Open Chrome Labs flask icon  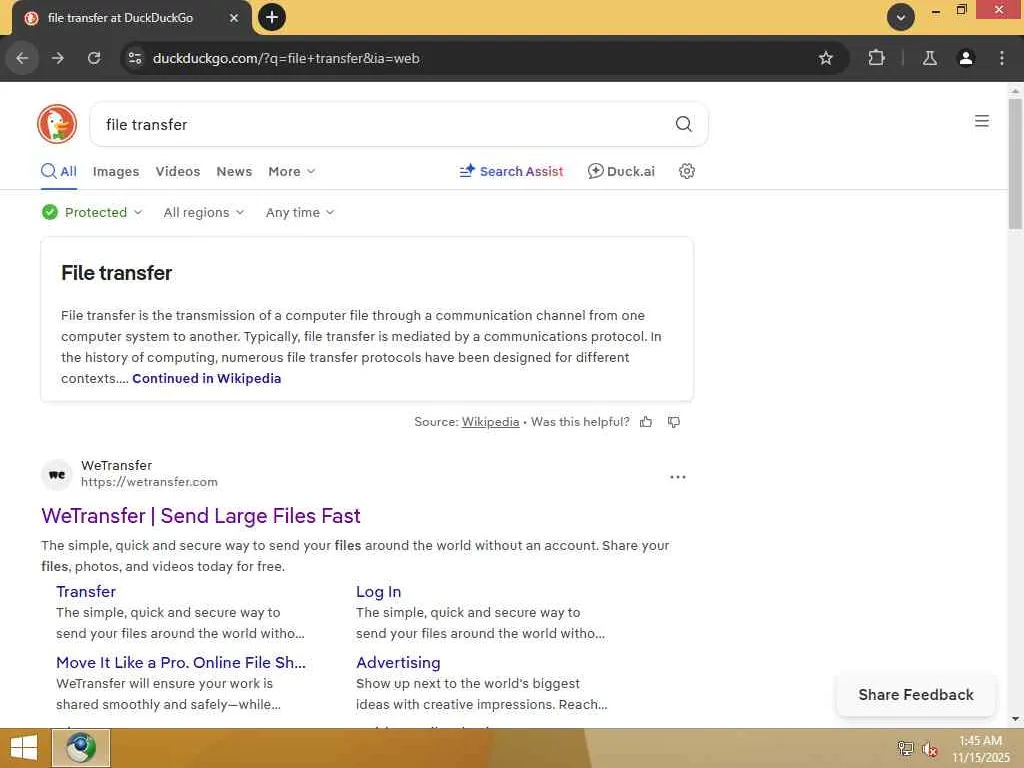[x=929, y=58]
